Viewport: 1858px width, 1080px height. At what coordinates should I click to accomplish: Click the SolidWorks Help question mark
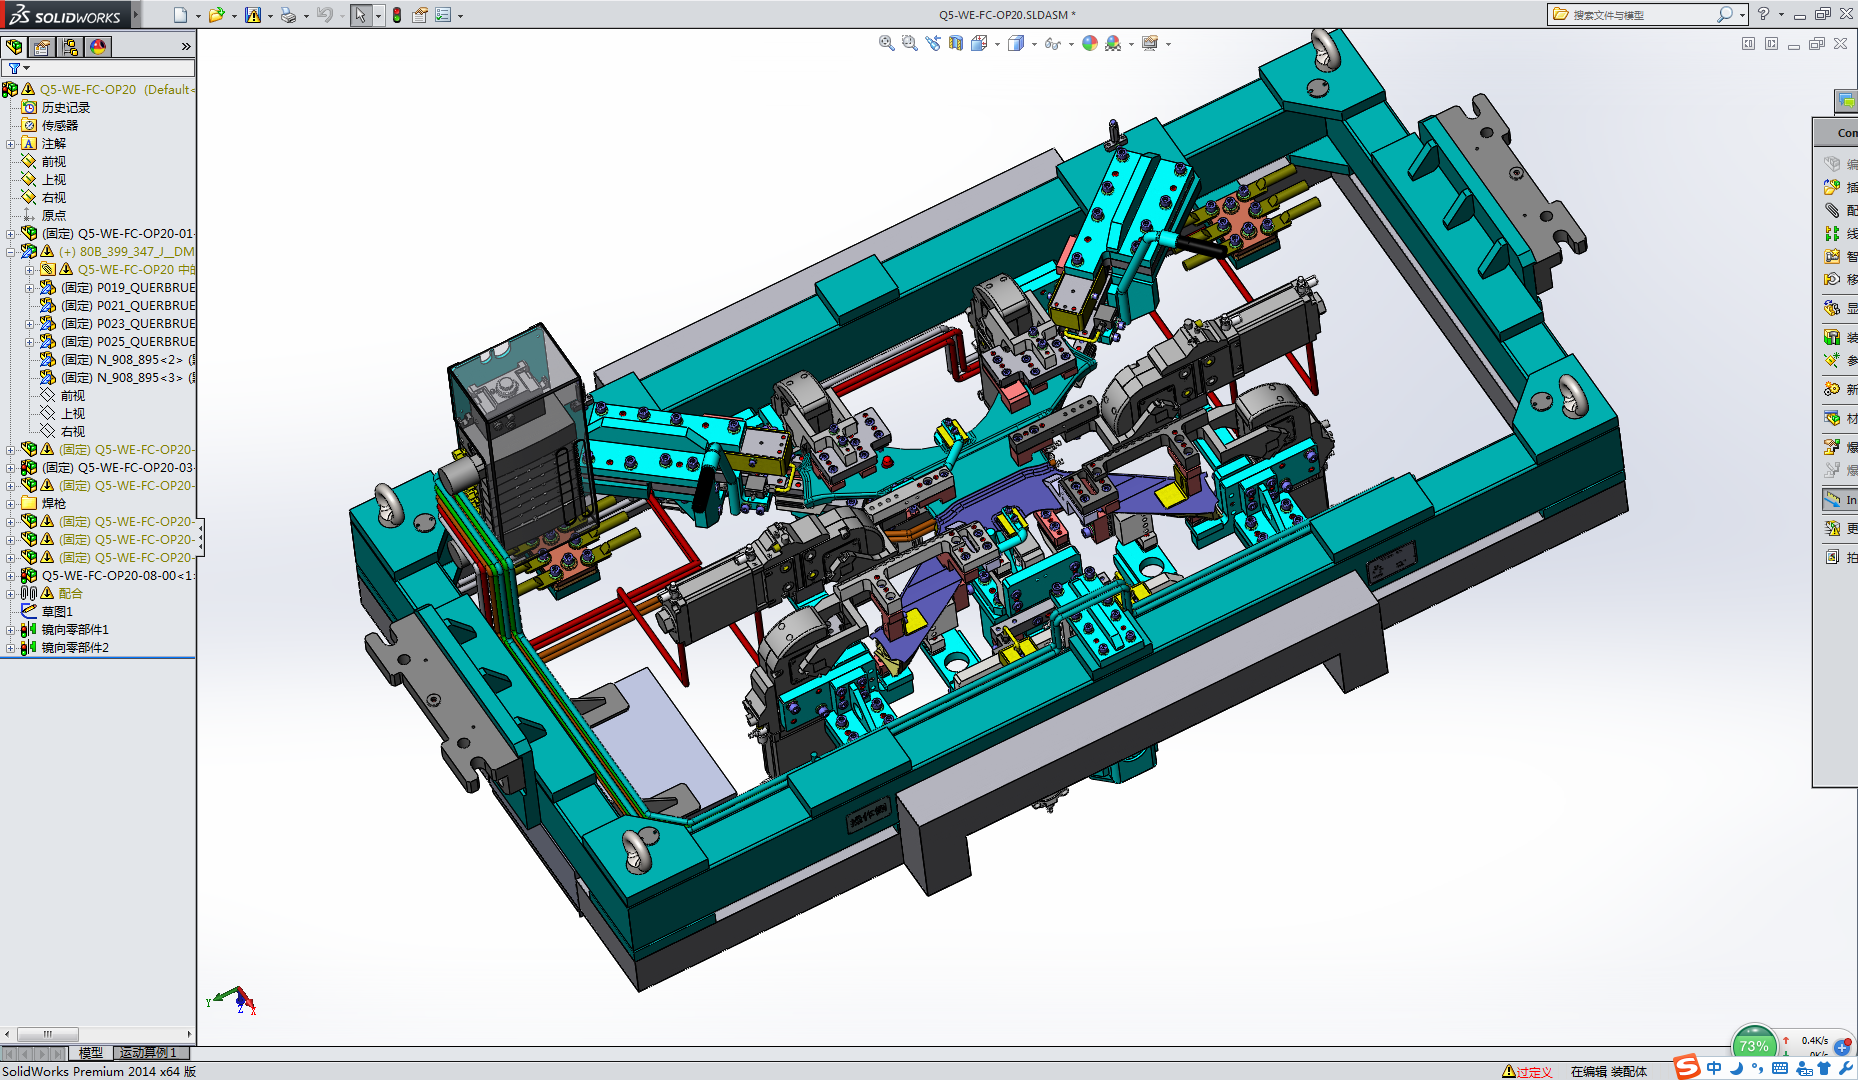coord(1763,14)
